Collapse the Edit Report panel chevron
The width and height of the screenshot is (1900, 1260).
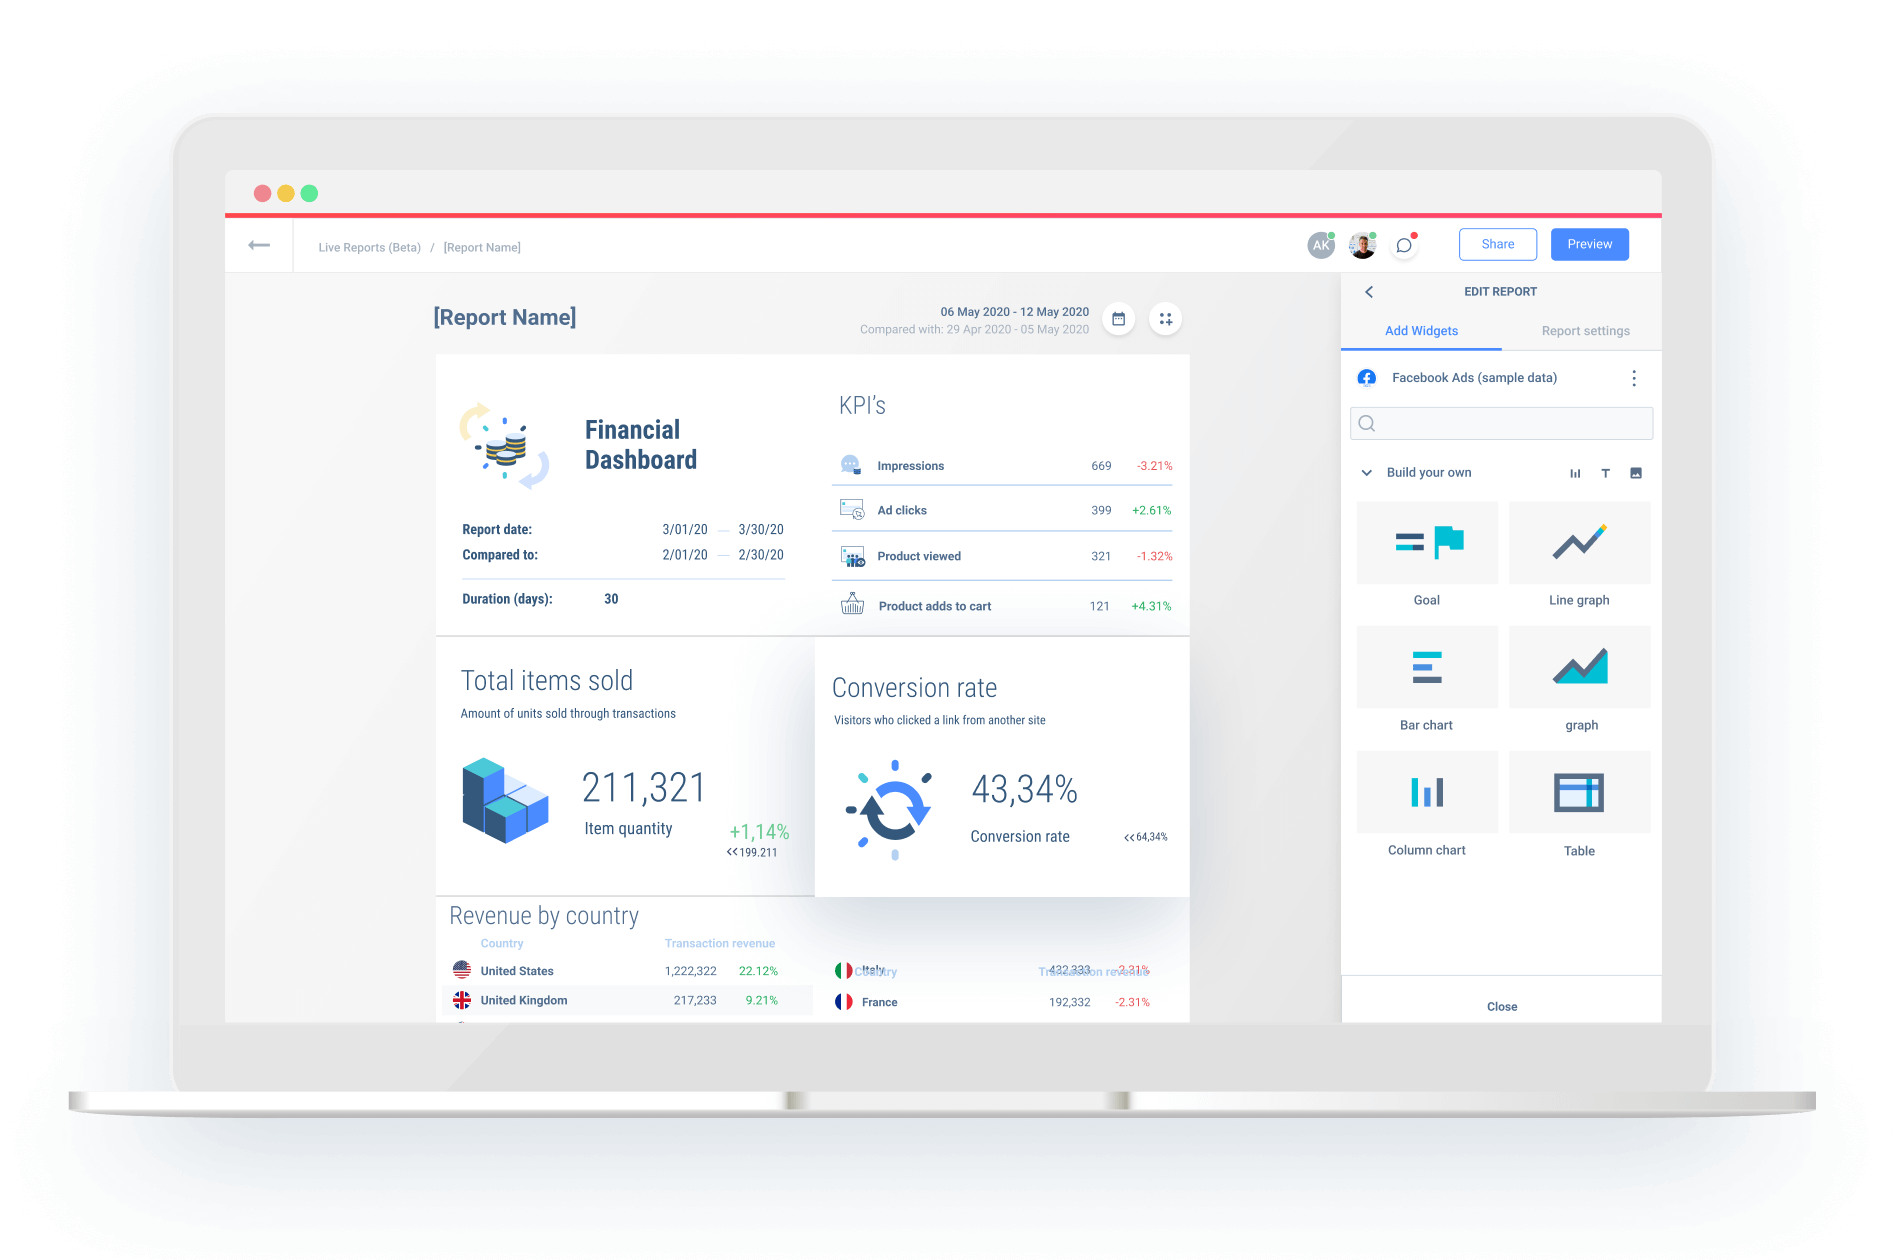[1369, 292]
